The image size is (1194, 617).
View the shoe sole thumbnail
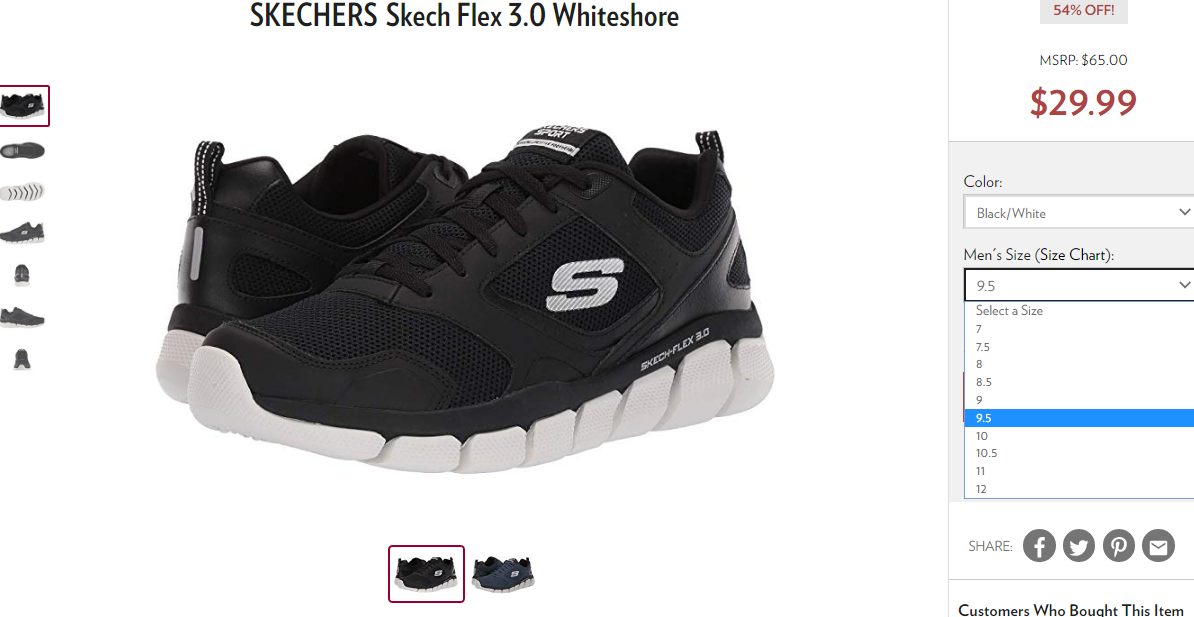(22, 191)
